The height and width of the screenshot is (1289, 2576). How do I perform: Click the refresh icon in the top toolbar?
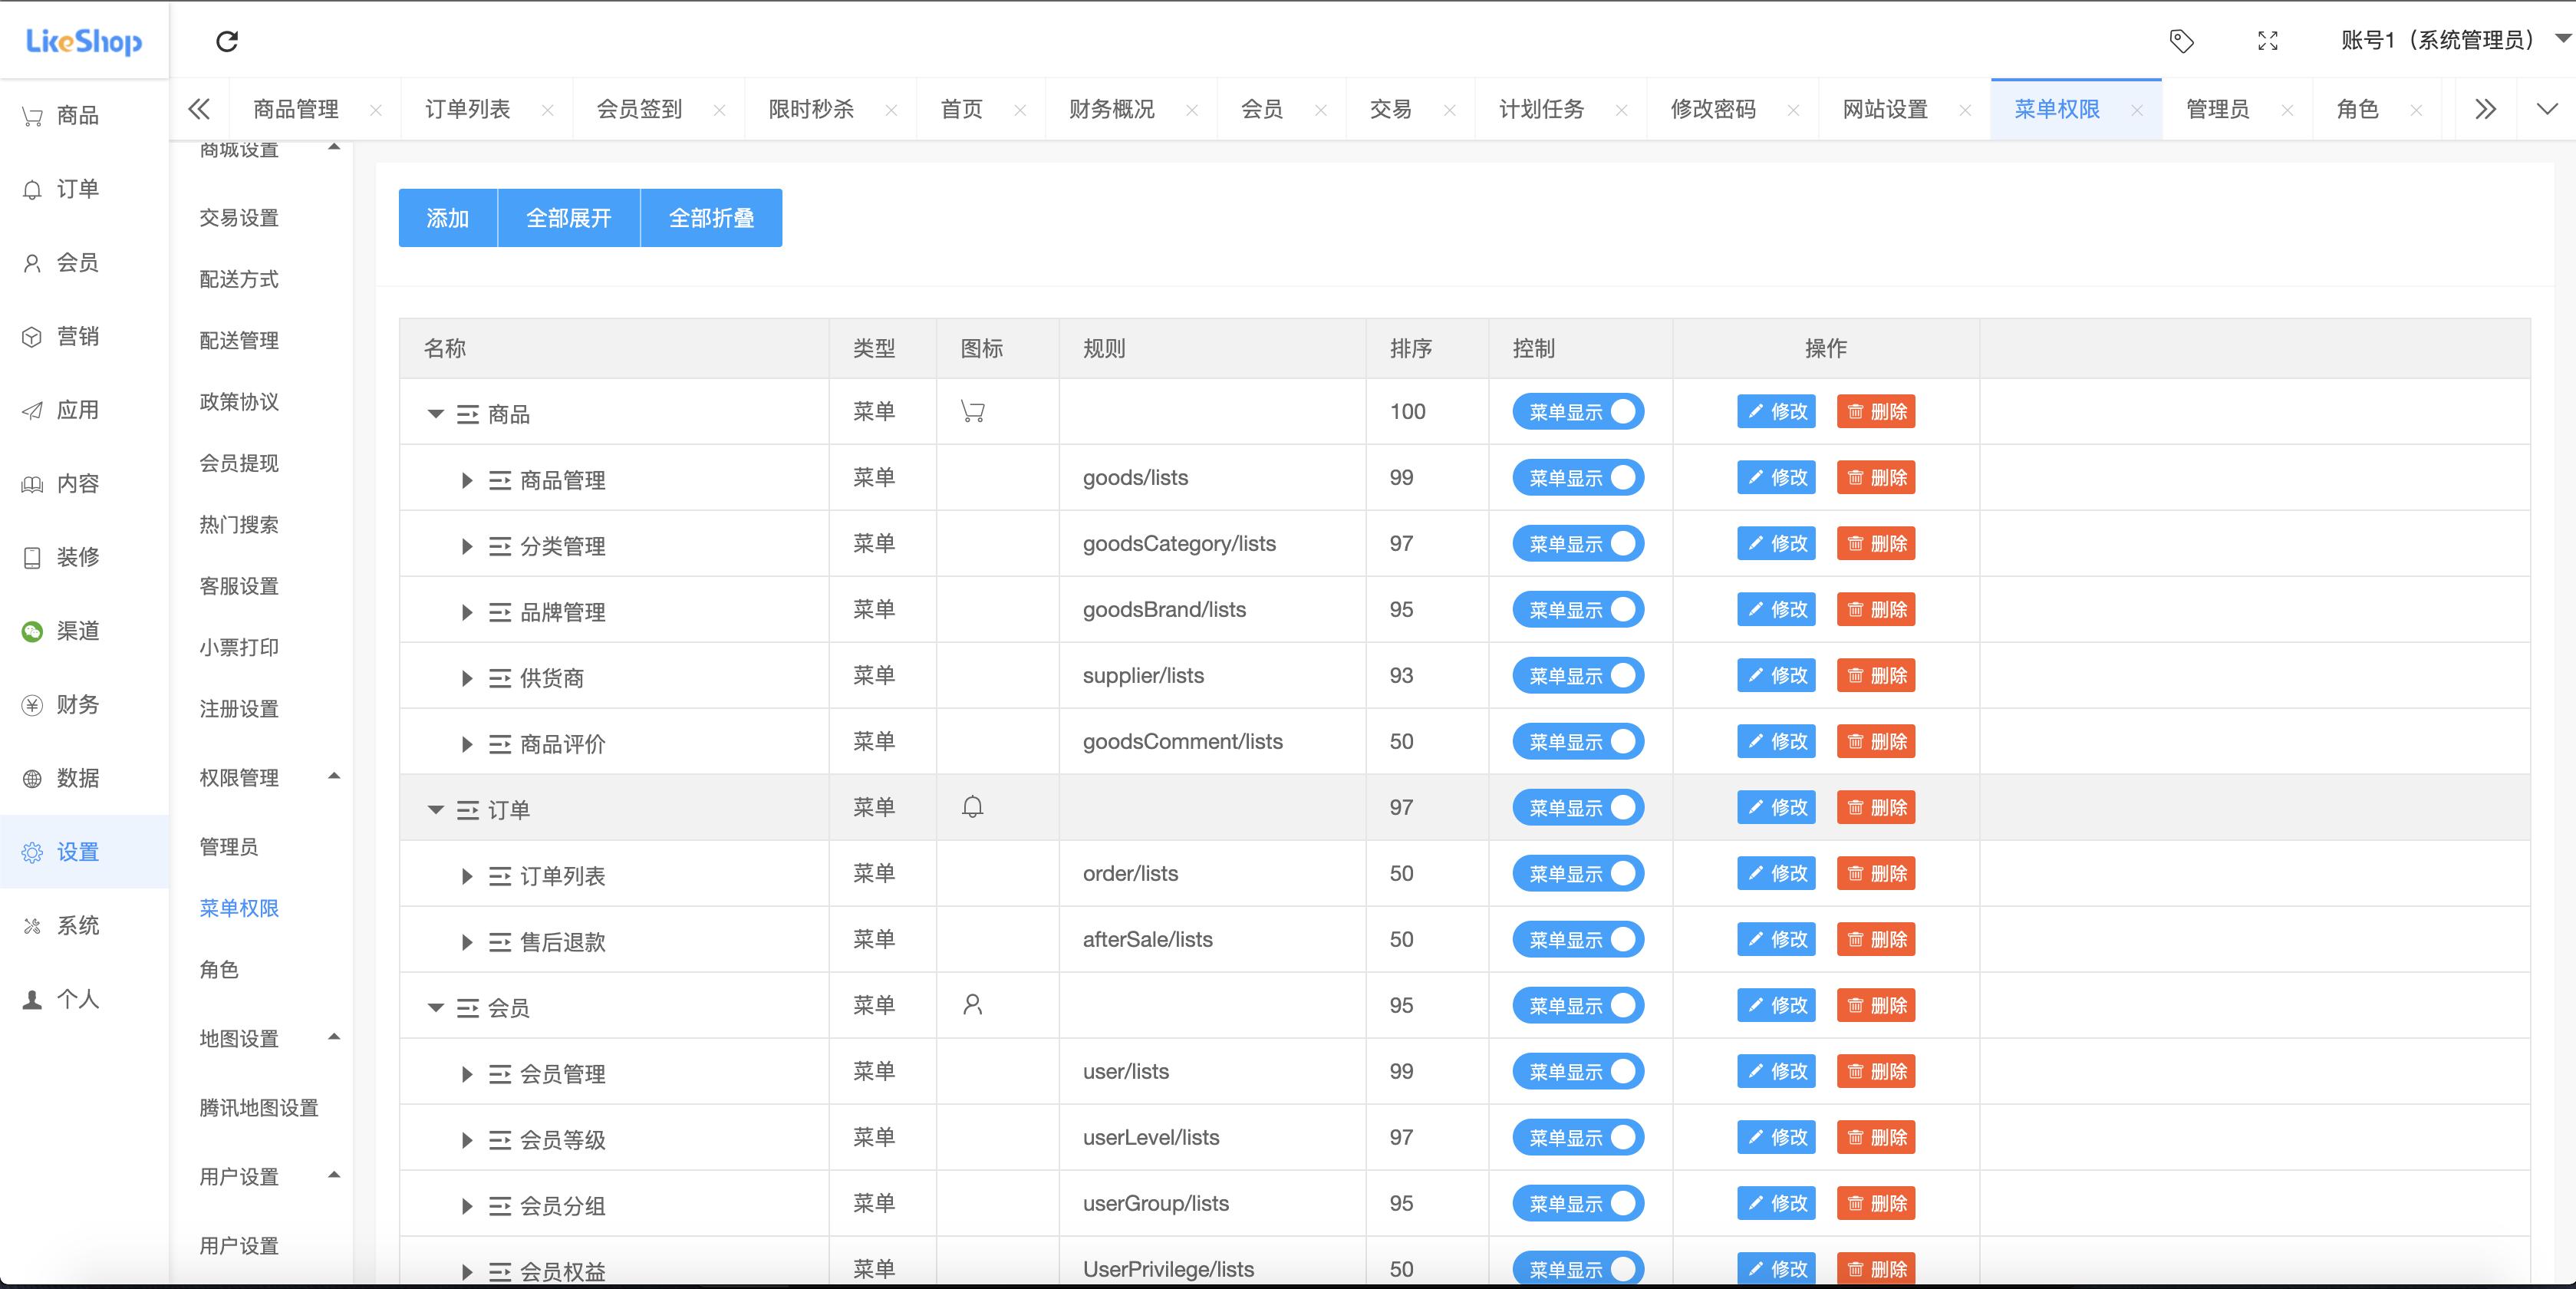227,41
